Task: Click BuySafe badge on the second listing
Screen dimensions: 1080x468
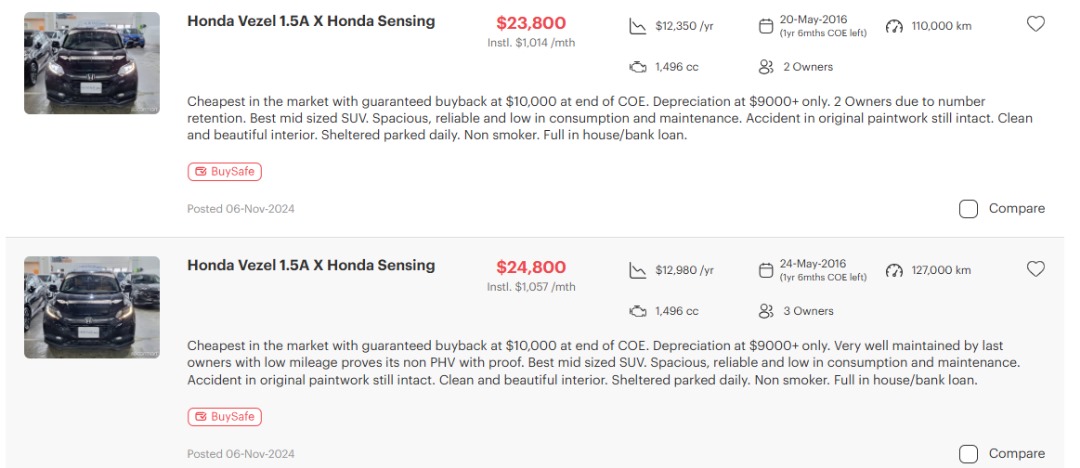Action: coord(224,417)
